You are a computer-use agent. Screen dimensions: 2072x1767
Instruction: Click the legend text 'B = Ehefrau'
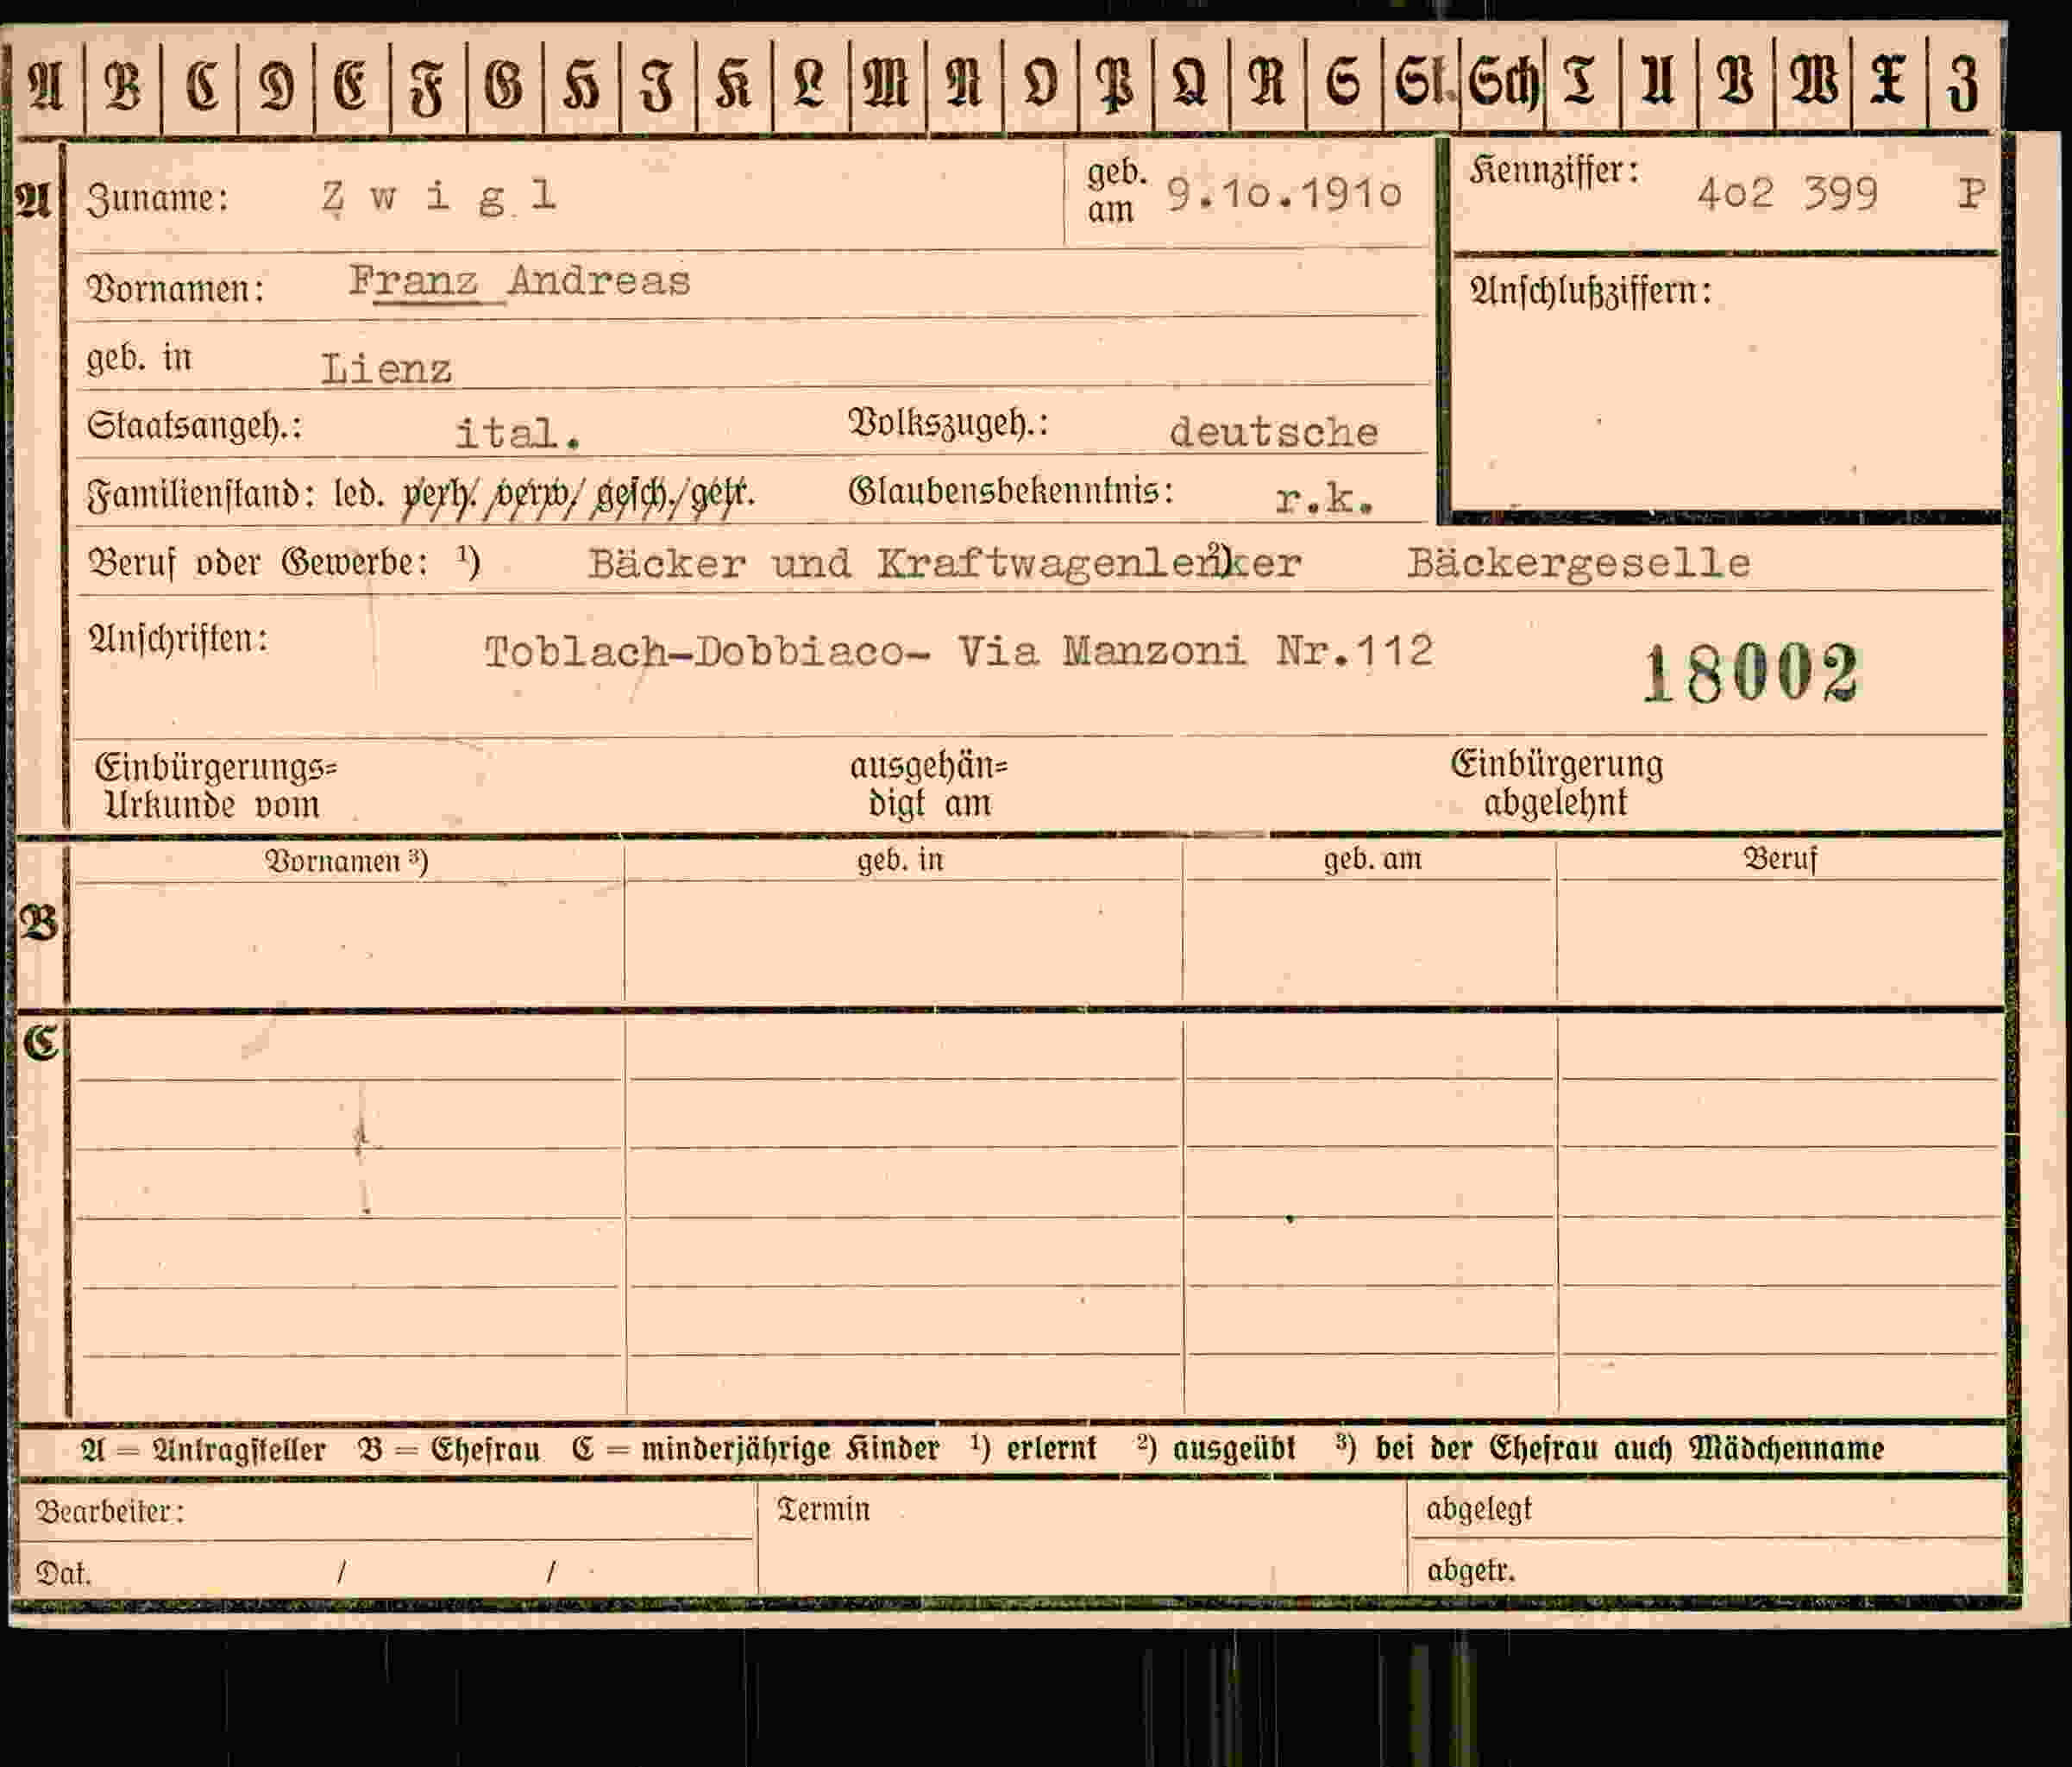tap(449, 1449)
